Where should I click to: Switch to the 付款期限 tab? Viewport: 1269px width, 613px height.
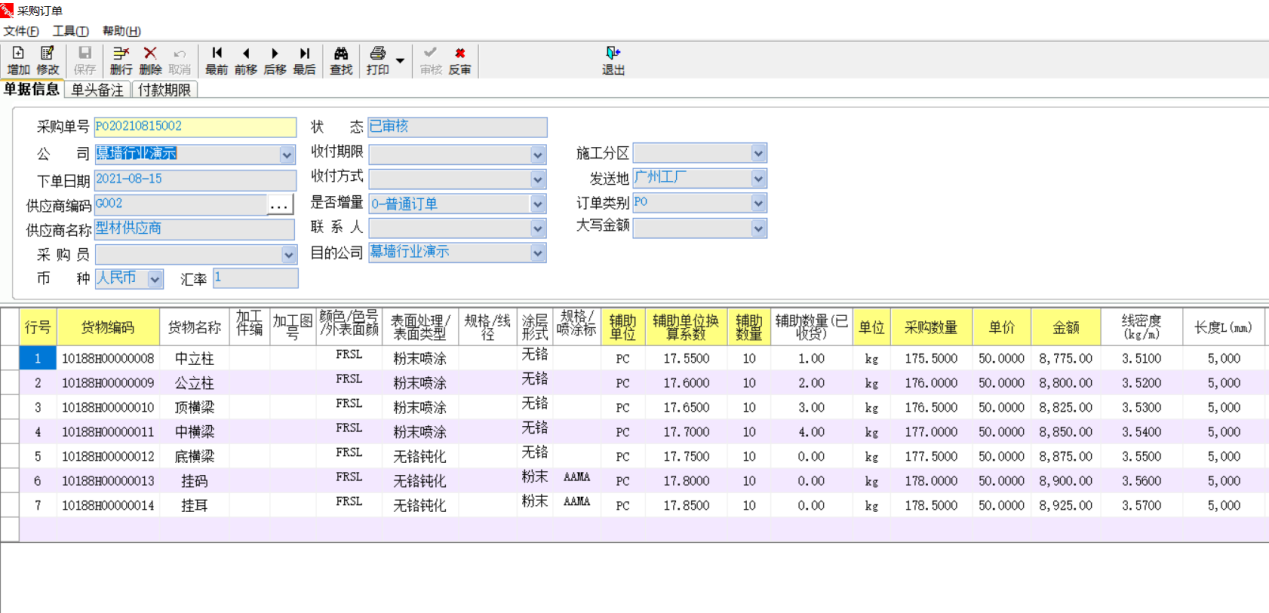(x=165, y=90)
